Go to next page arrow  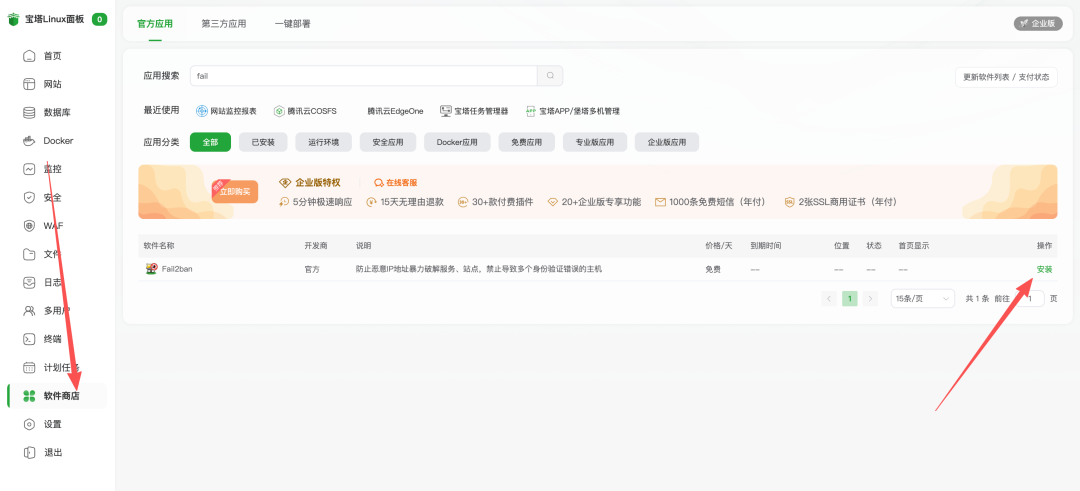pyautogui.click(x=871, y=298)
